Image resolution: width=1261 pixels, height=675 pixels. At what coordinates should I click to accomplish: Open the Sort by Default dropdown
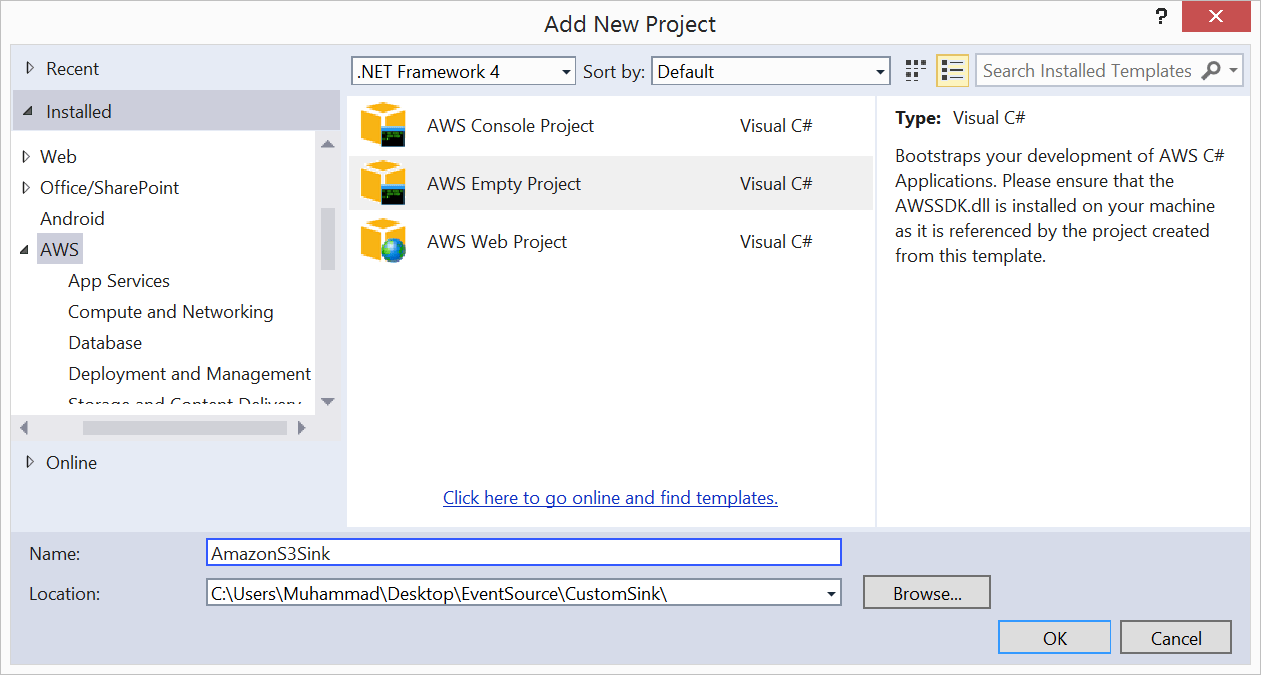[771, 71]
